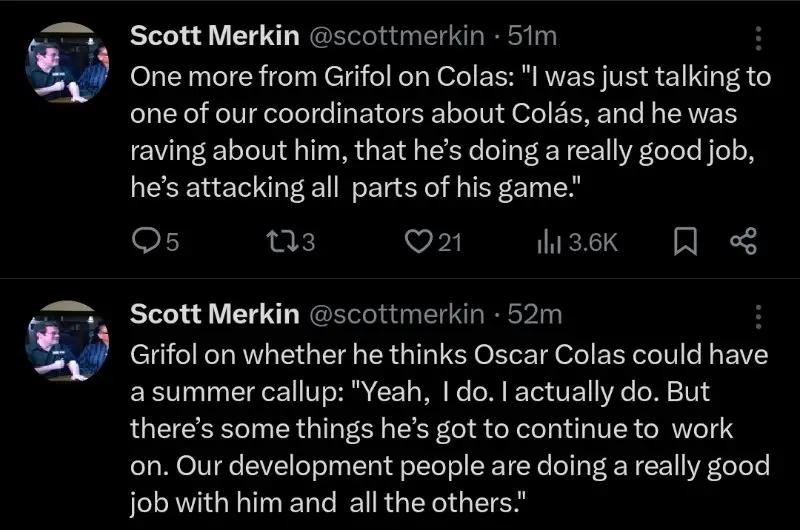Open Scott Merkin's name on second tweet
800x530 pixels.
point(215,314)
